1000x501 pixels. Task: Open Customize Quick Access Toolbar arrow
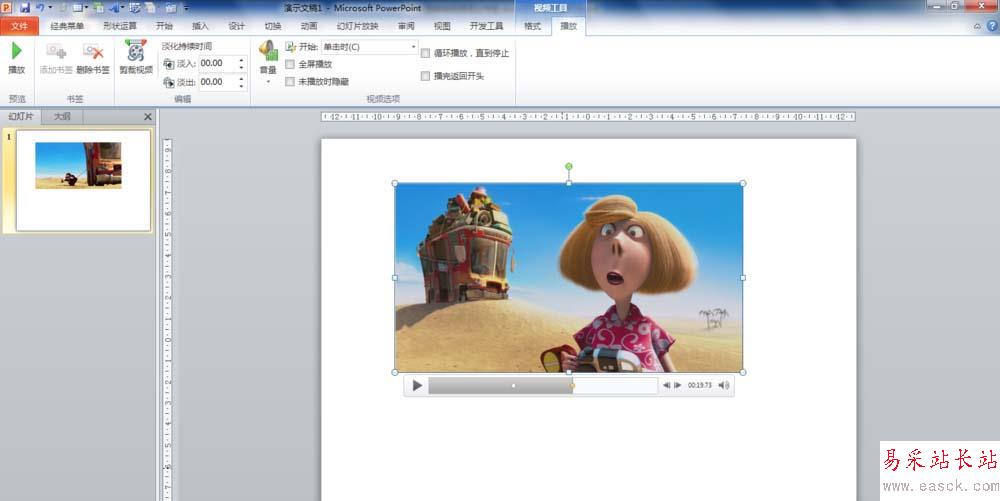[186, 8]
